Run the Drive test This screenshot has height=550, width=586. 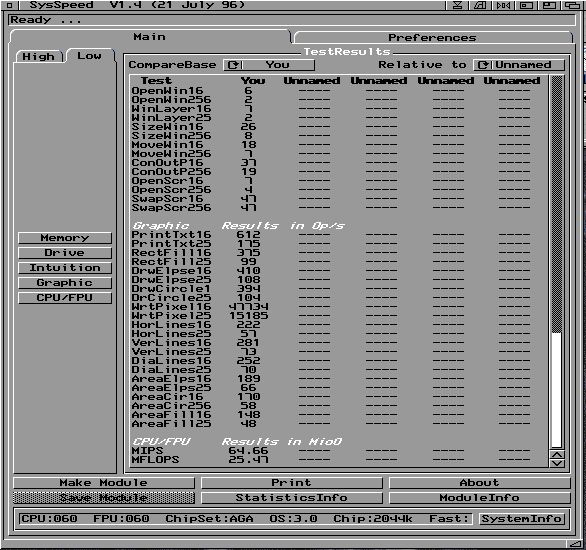click(65, 253)
